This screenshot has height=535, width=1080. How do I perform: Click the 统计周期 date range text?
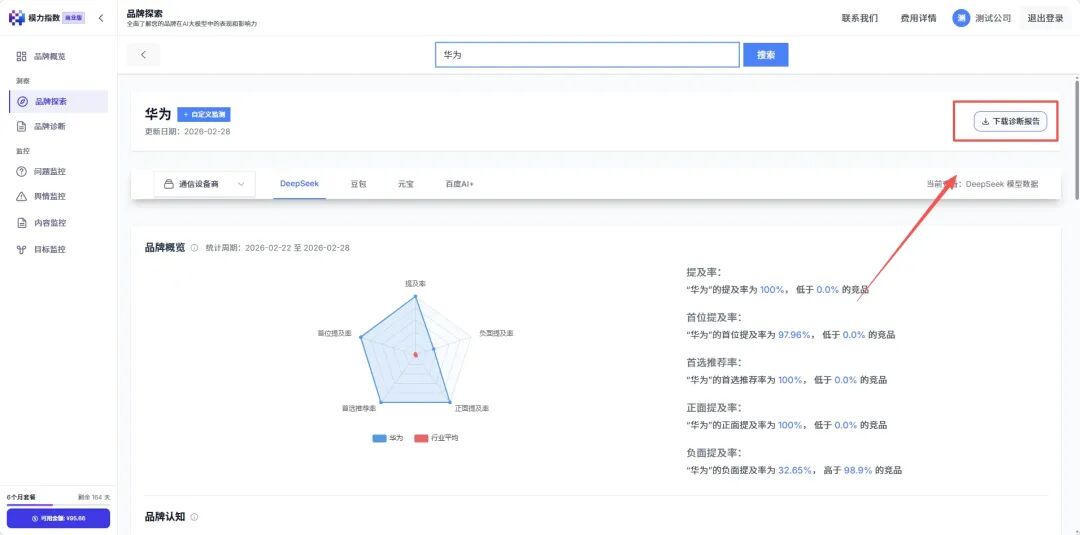click(278, 248)
